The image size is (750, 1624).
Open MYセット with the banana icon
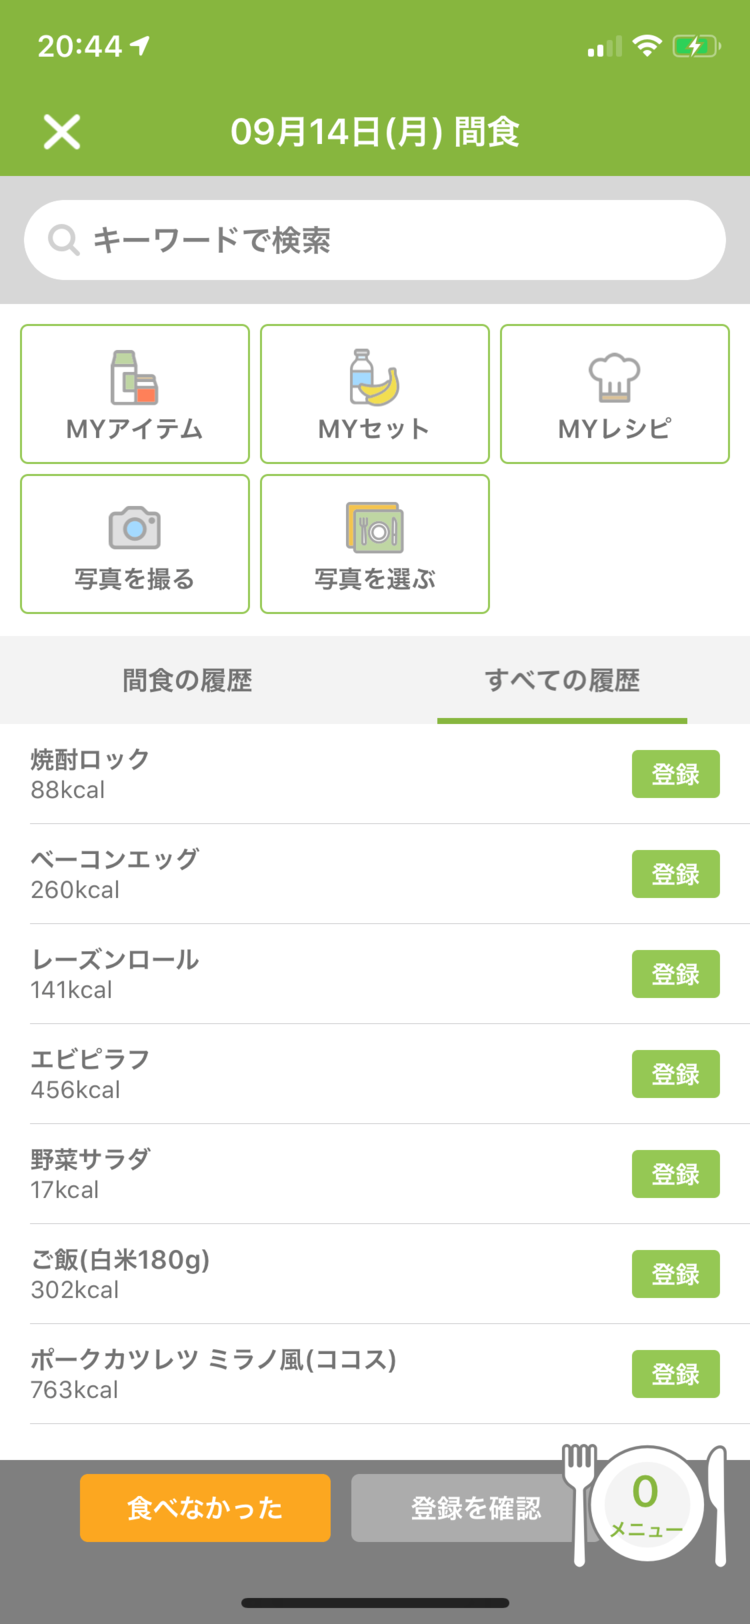(375, 394)
